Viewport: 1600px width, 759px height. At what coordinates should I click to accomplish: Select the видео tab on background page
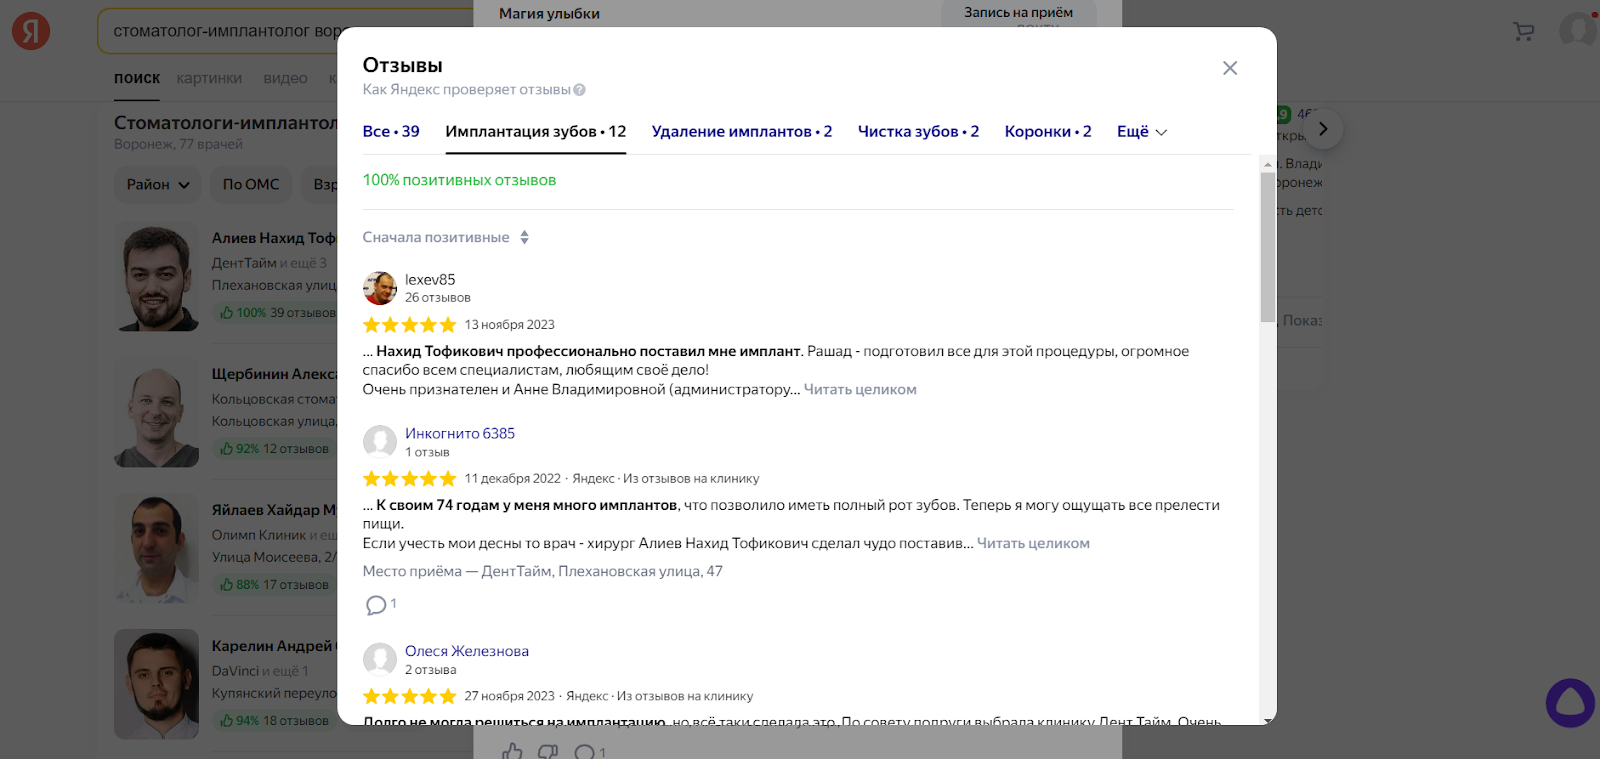click(285, 78)
